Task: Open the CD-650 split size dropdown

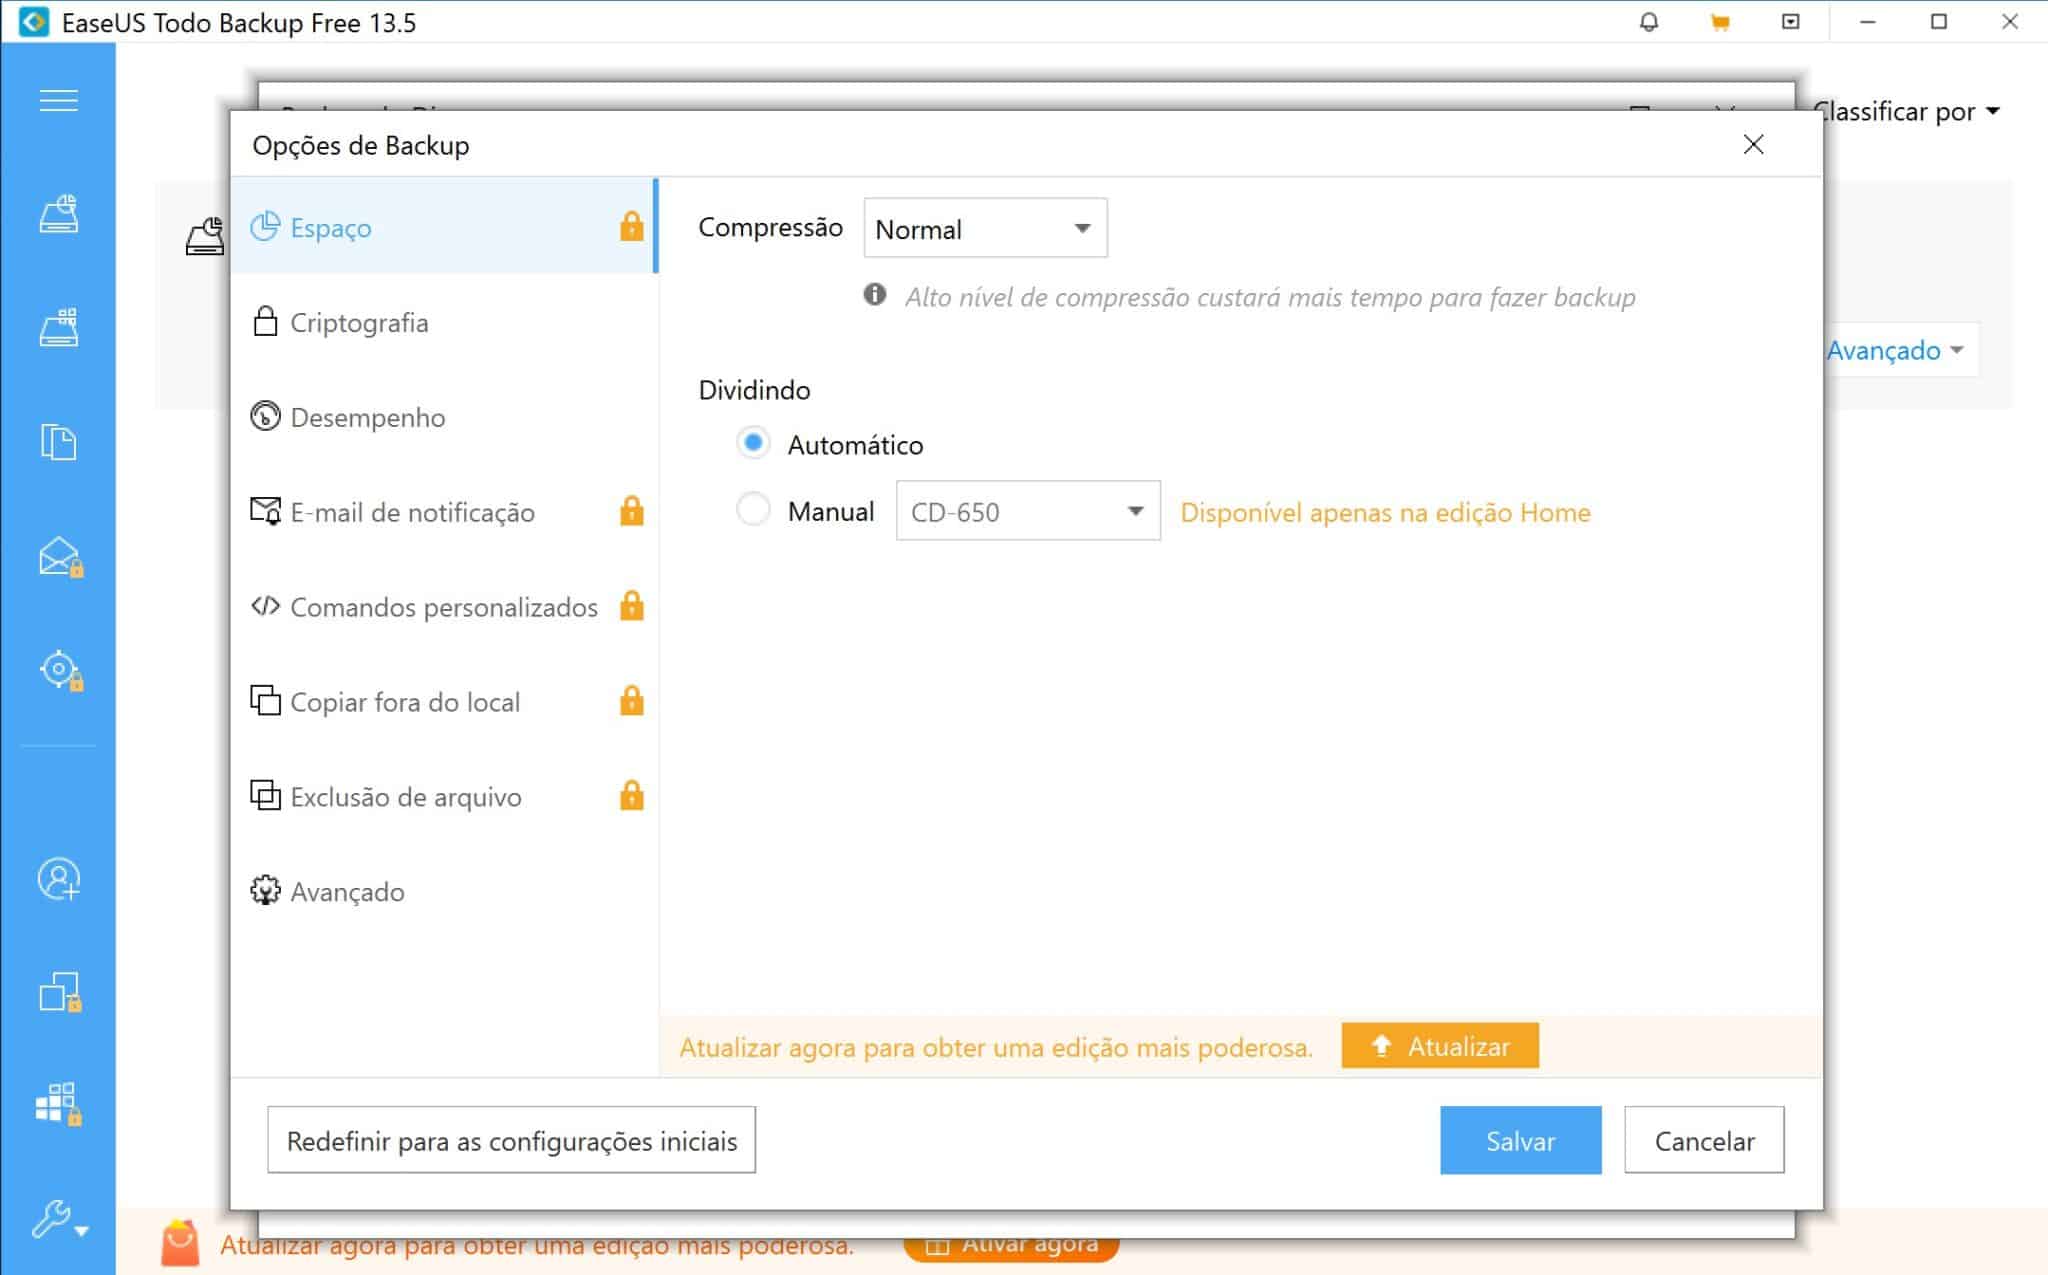Action: [x=1027, y=511]
